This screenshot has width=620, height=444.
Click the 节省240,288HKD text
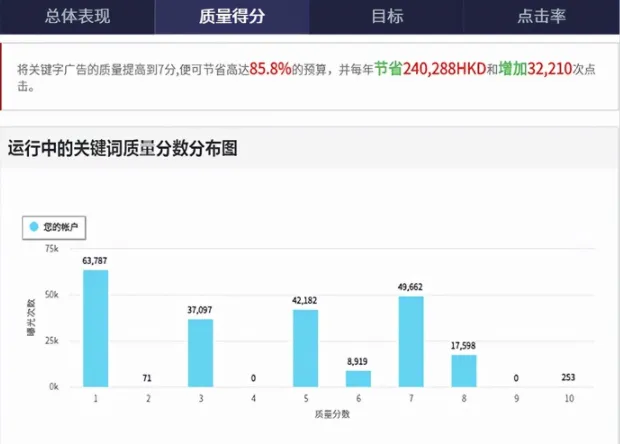click(x=430, y=69)
